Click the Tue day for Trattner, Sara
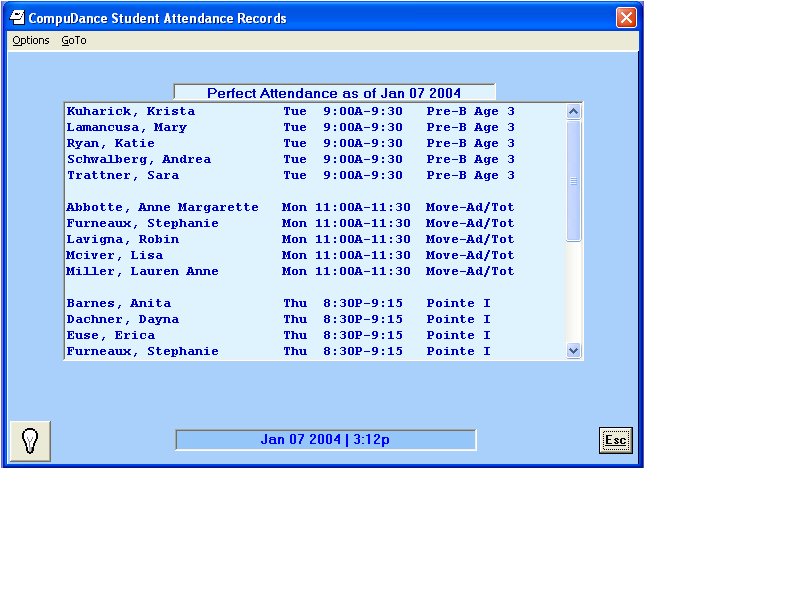800x600 pixels. point(295,175)
